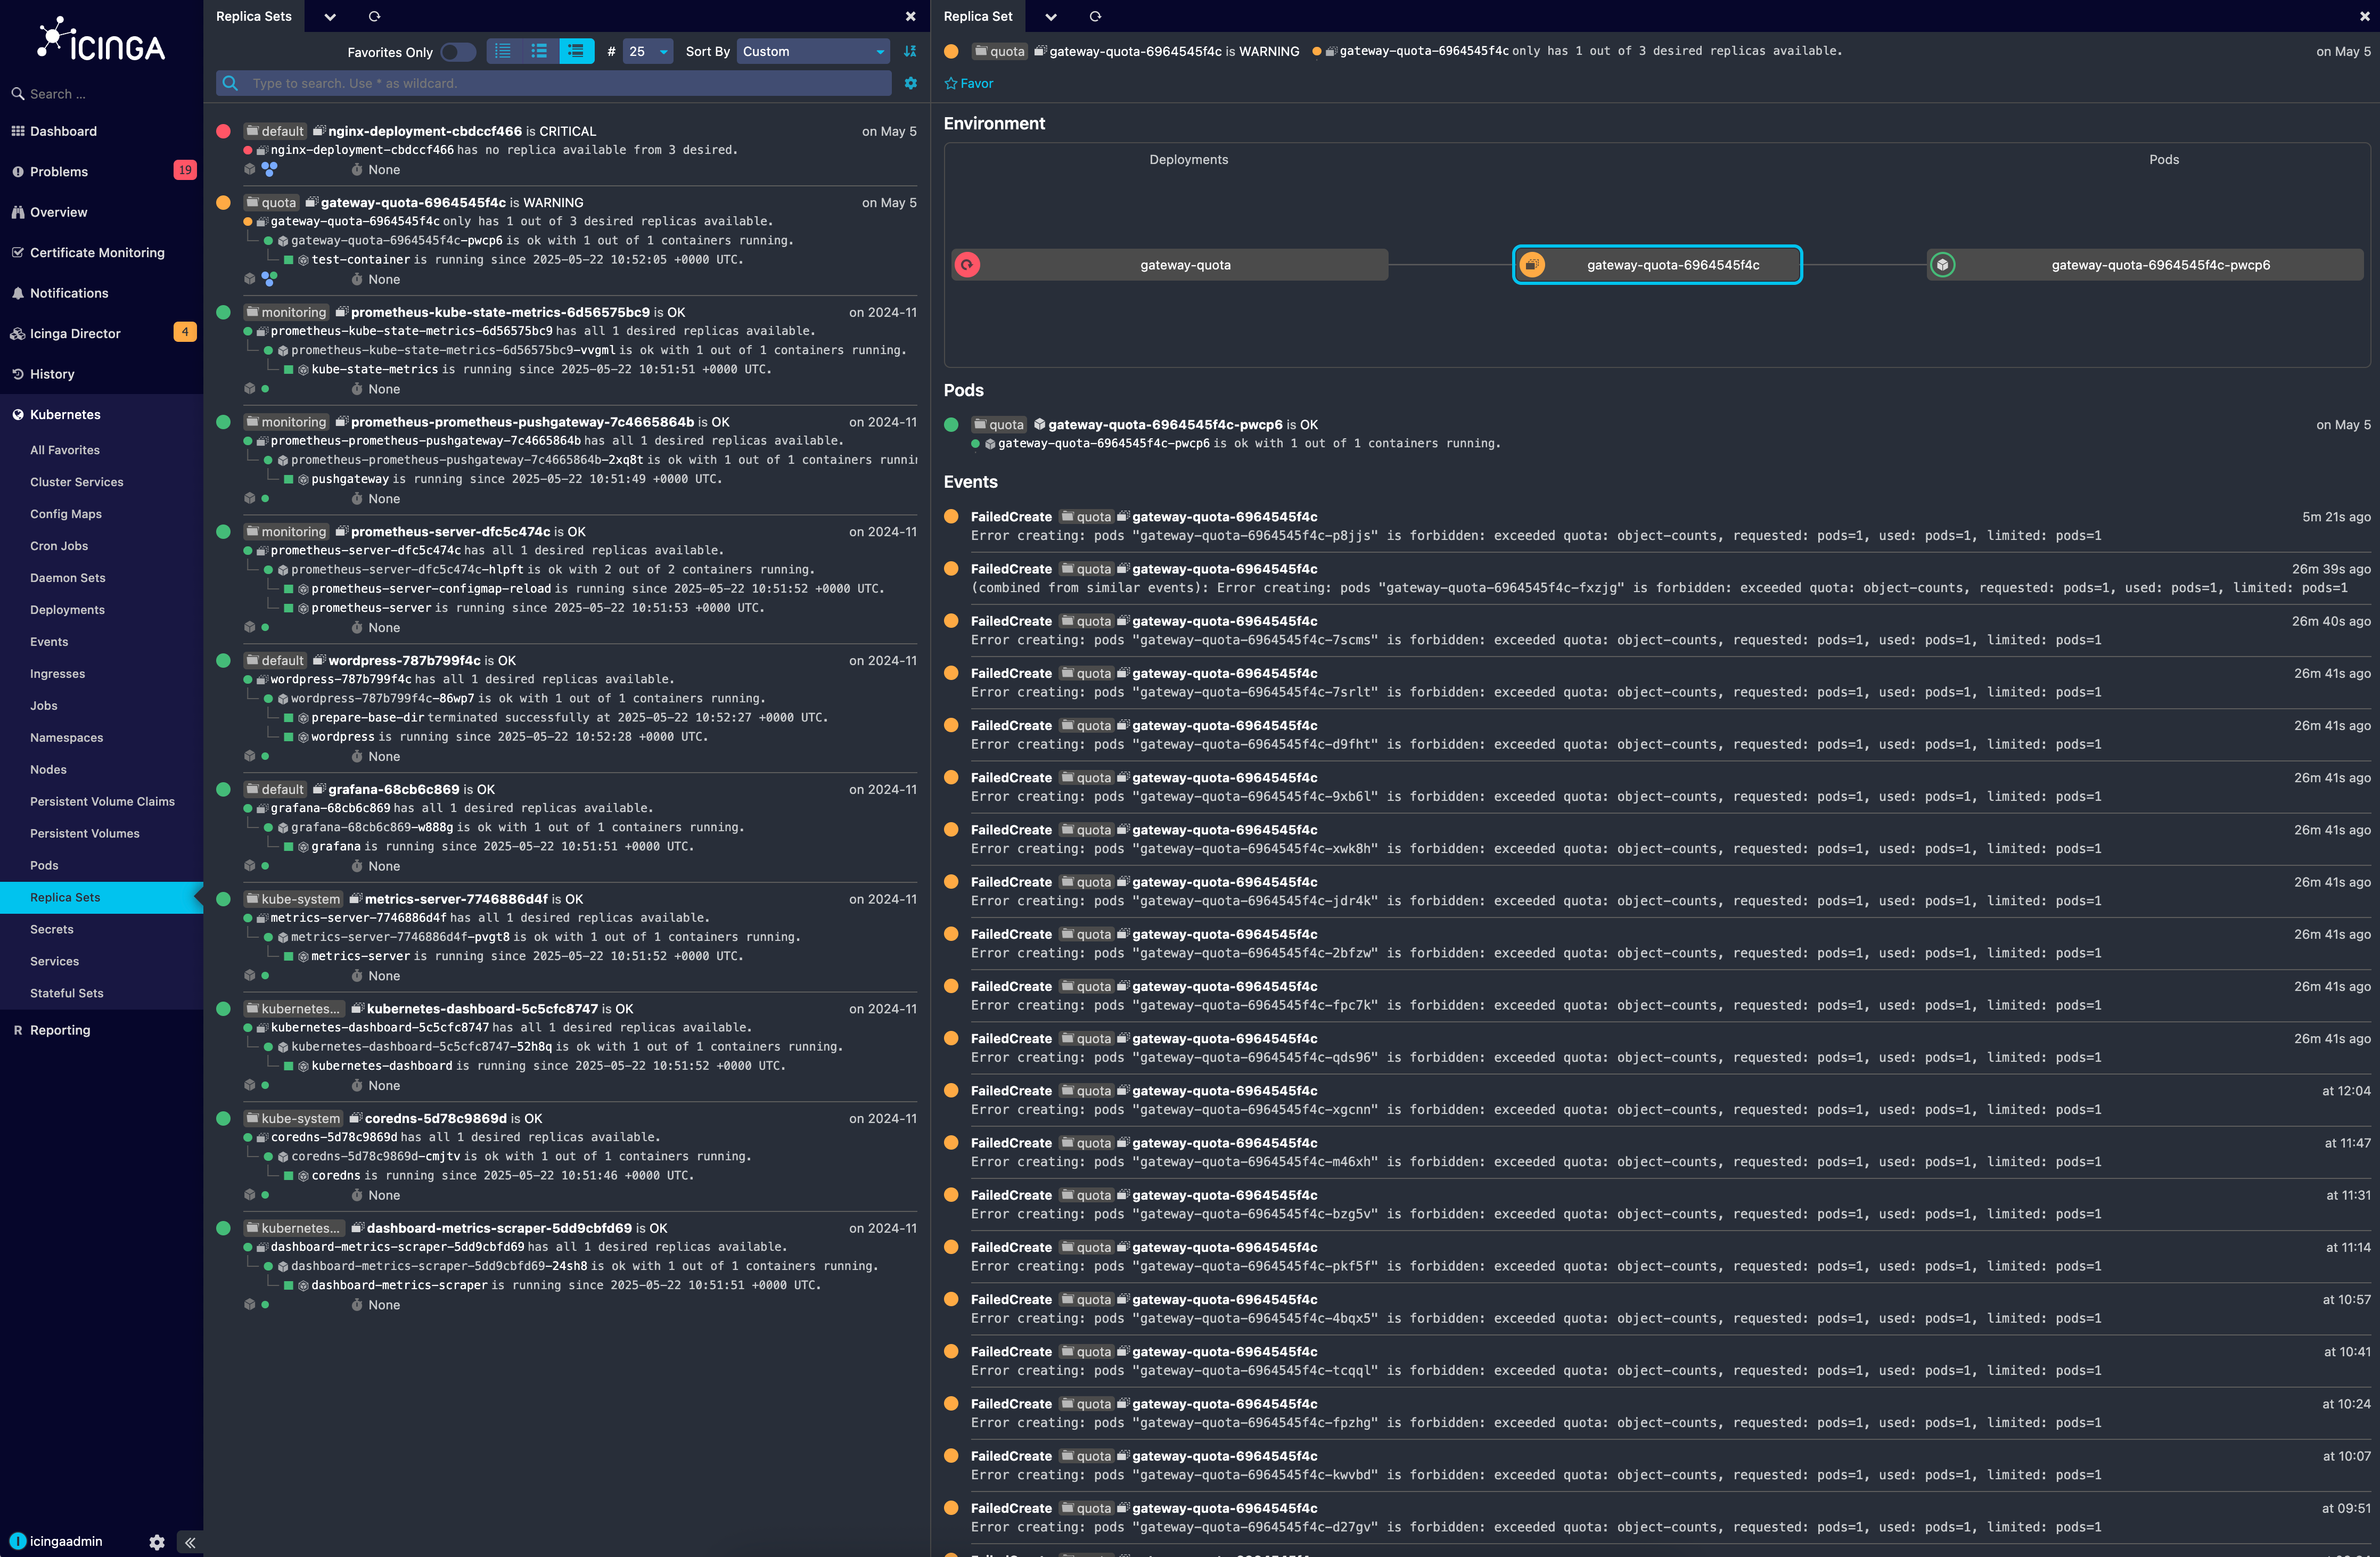Refresh the Replica Sets list
This screenshot has height=1557, width=2380.
coord(374,16)
